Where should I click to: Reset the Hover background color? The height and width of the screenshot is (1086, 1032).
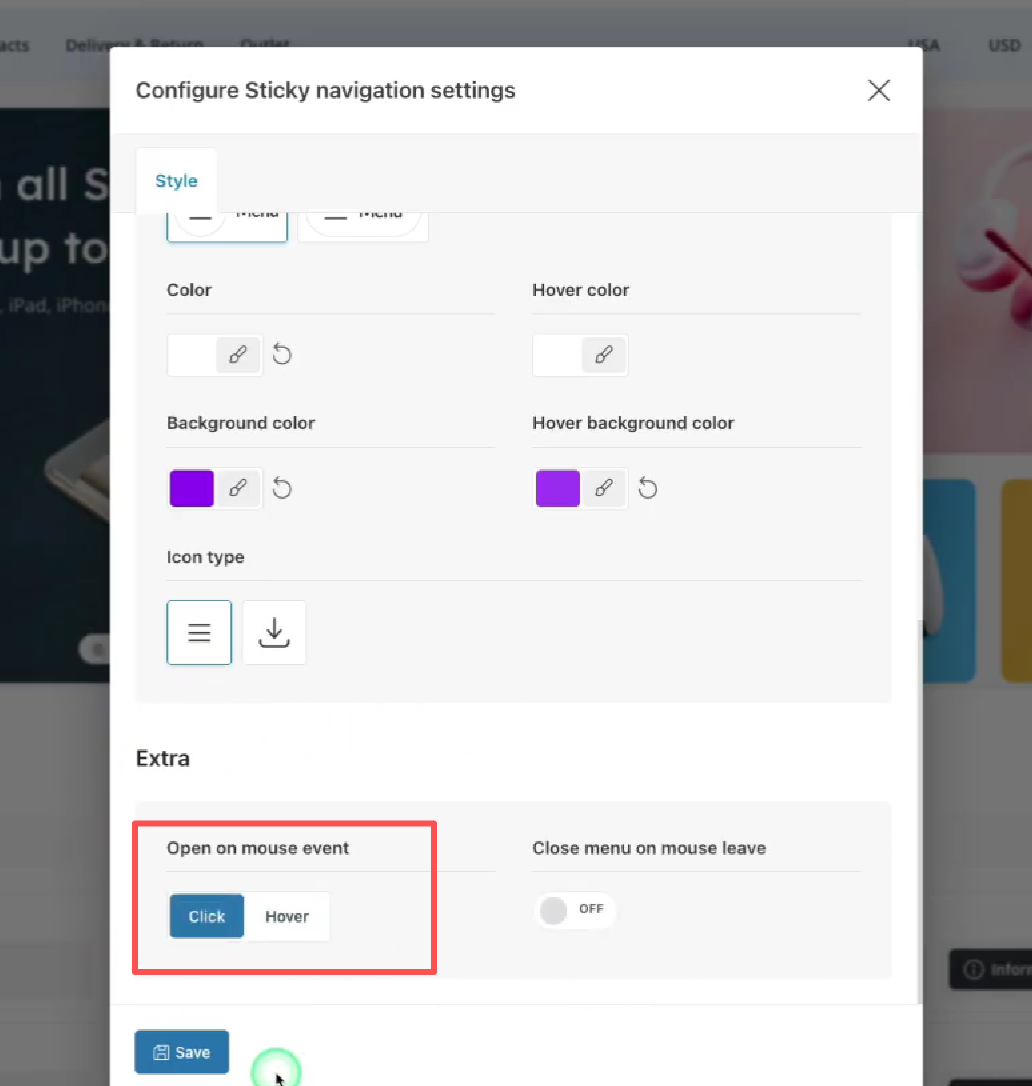[x=648, y=488]
